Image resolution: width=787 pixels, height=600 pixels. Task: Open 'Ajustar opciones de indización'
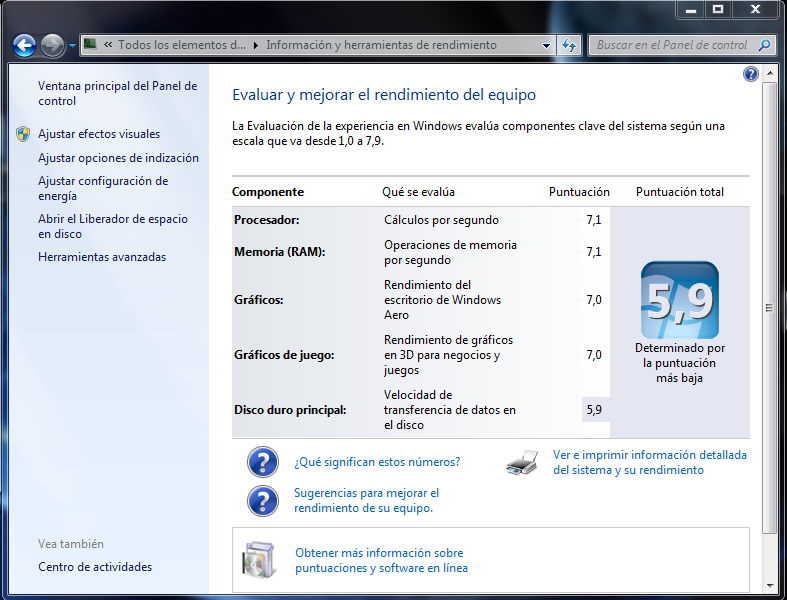point(118,158)
